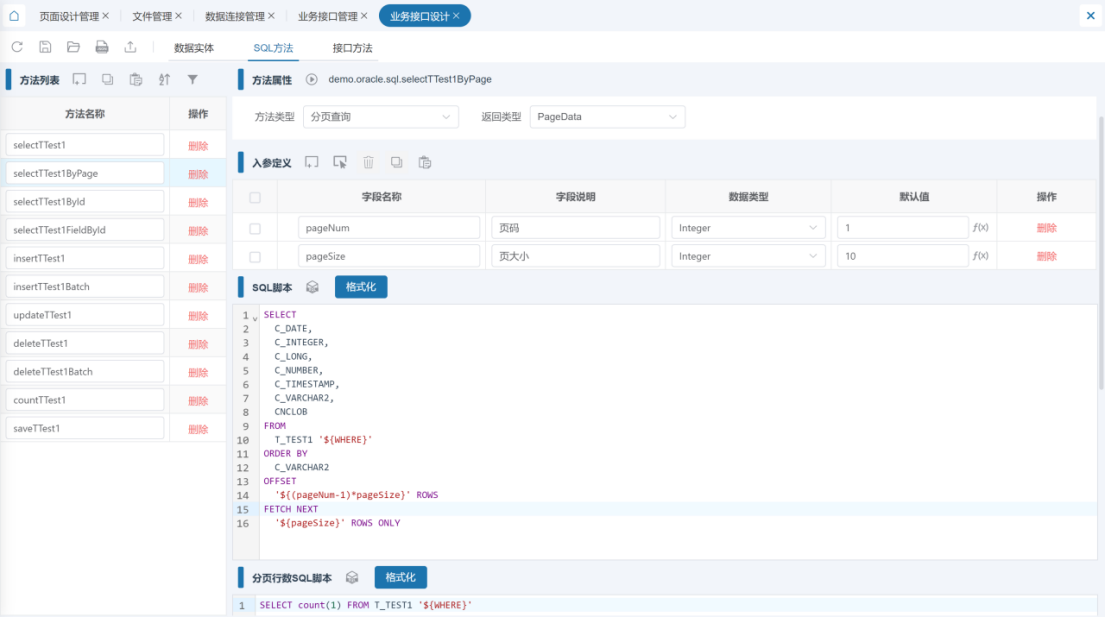This screenshot has width=1105, height=617.
Task: Open 方法类型 dropdown
Action: [x=381, y=117]
